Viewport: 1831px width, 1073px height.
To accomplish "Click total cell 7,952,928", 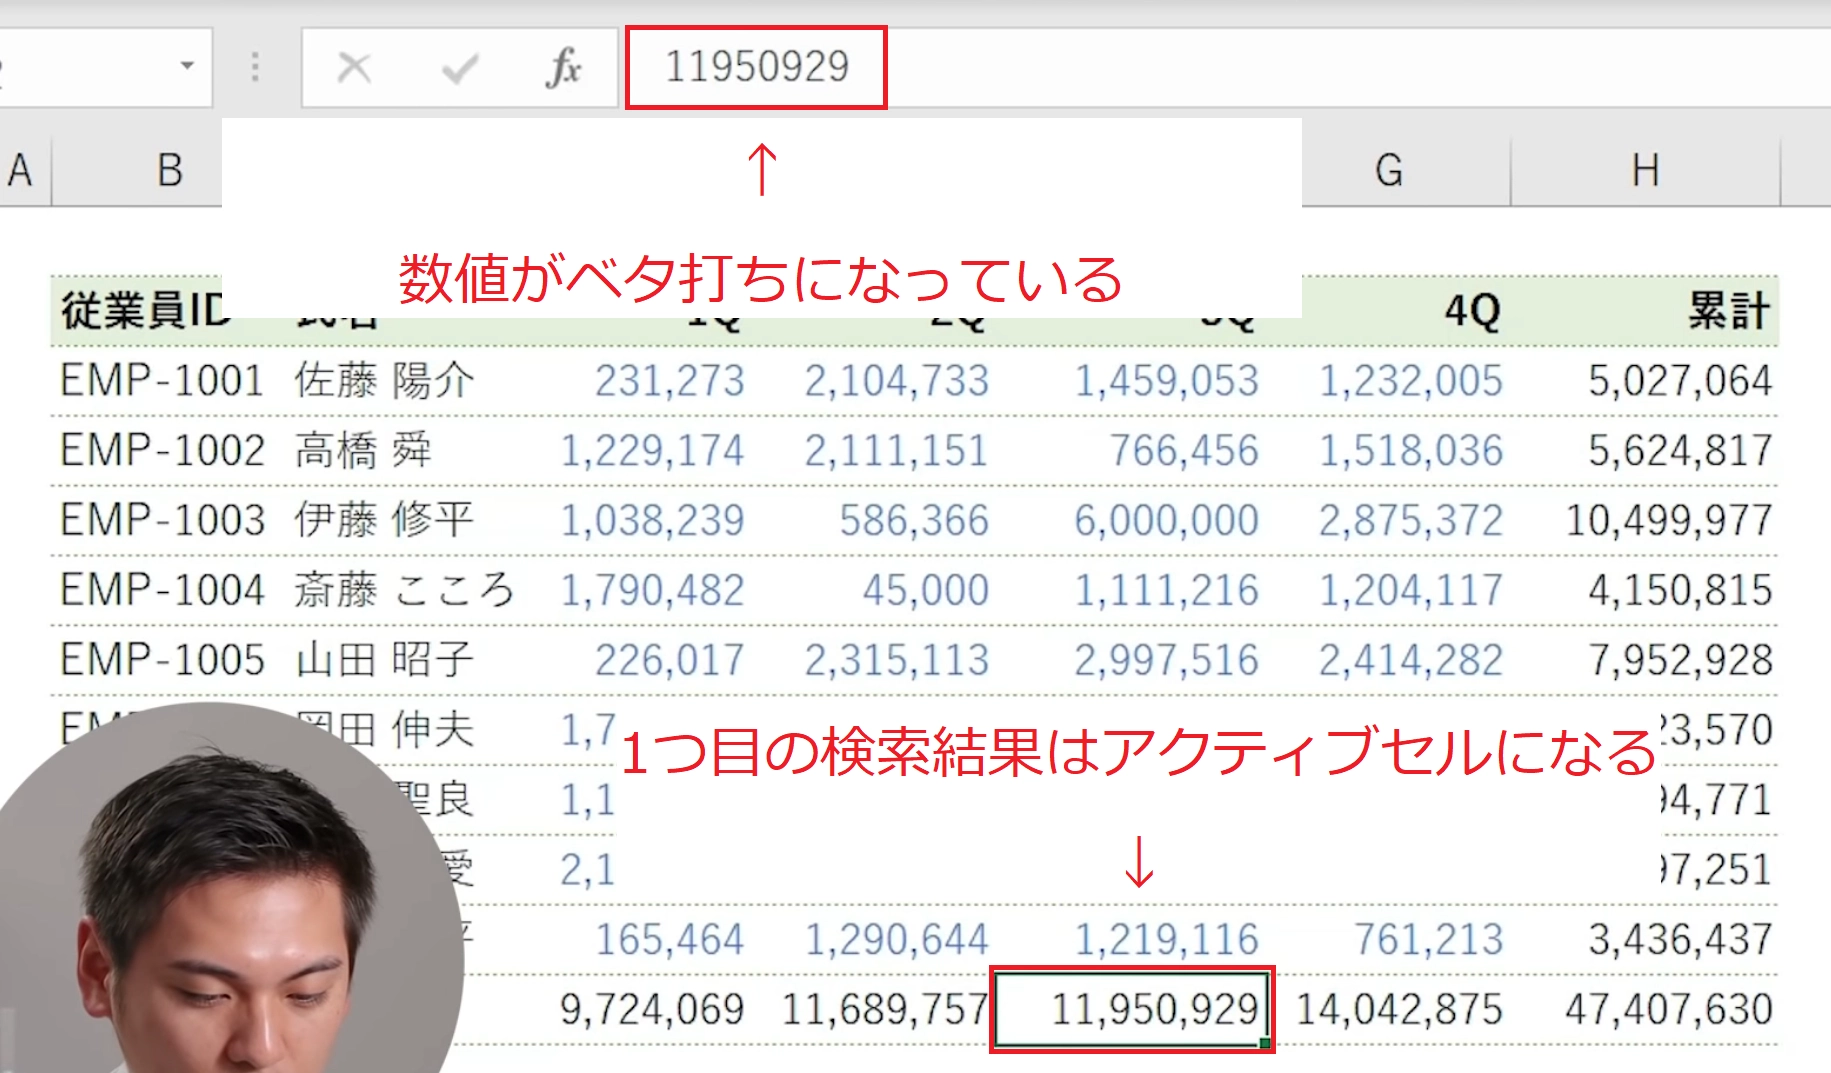I will pyautogui.click(x=1680, y=660).
